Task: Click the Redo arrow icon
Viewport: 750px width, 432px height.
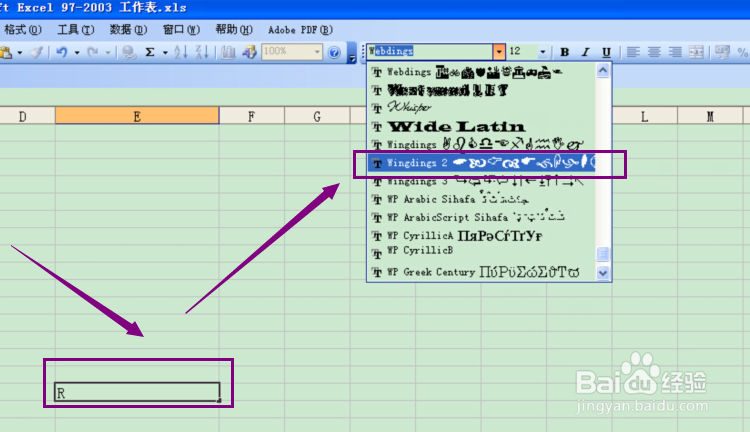Action: pyautogui.click(x=93, y=52)
